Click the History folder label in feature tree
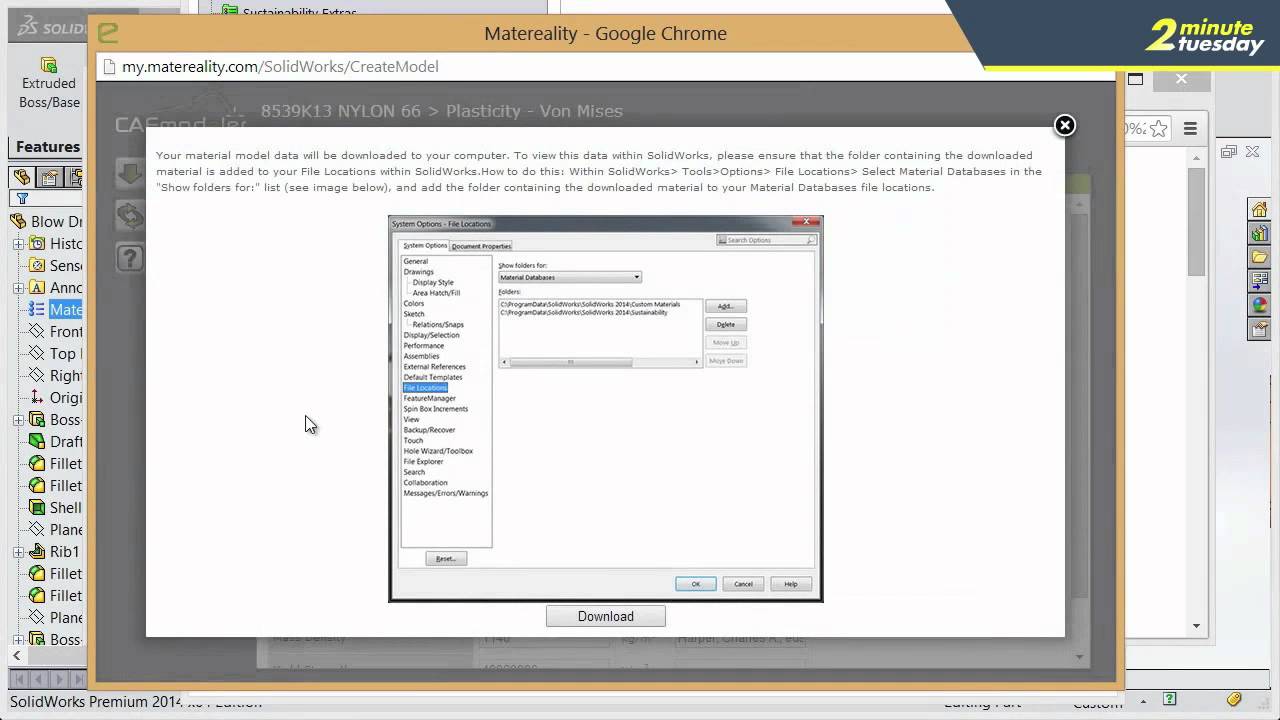1280x720 pixels. coord(66,244)
